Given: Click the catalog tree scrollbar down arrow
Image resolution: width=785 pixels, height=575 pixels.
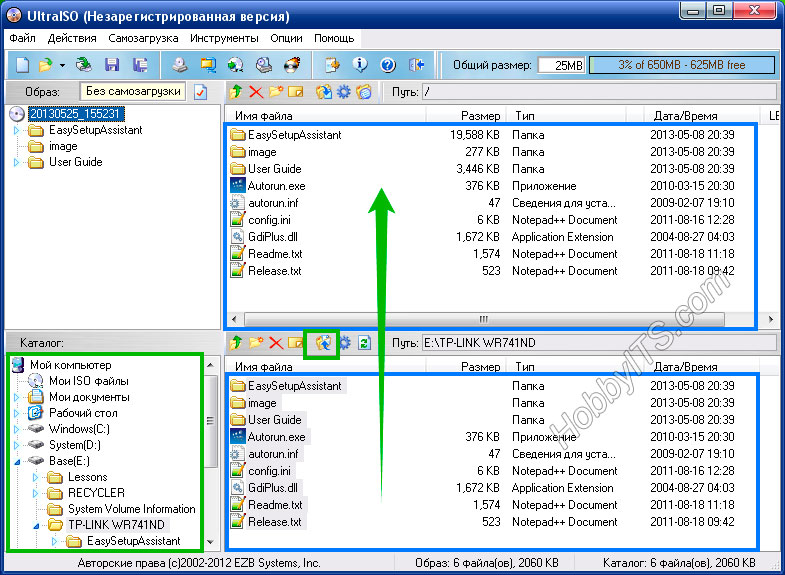Looking at the screenshot, I should coord(211,542).
